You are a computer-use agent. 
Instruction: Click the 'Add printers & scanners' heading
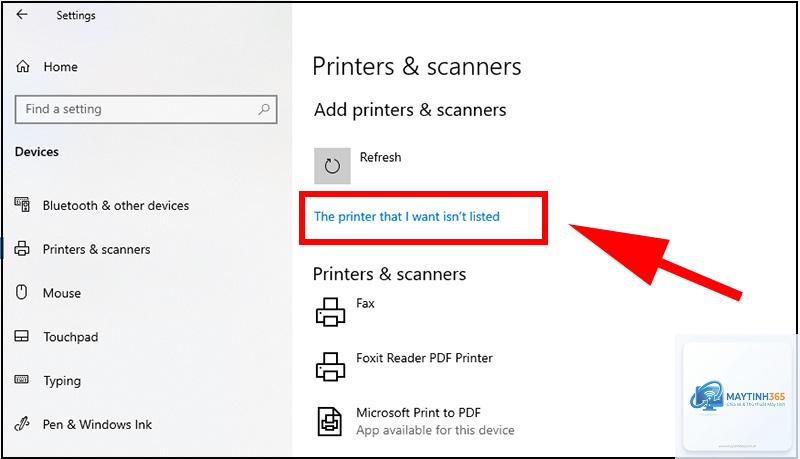(x=410, y=110)
